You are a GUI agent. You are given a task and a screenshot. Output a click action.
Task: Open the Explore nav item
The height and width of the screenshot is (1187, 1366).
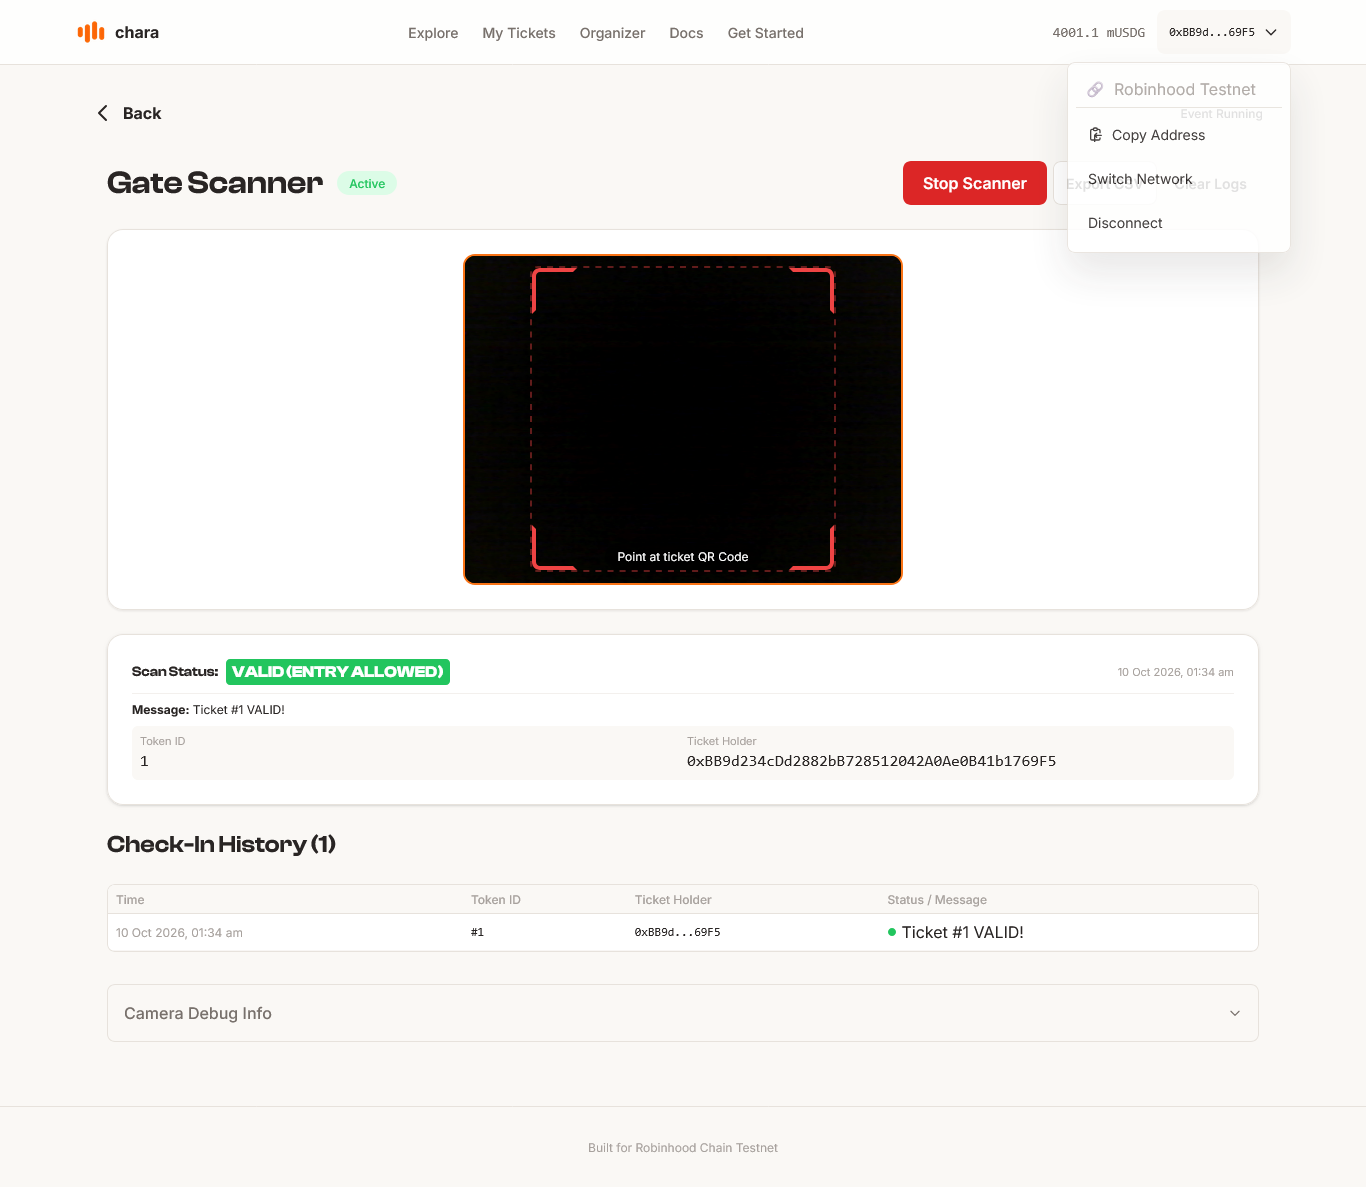[x=433, y=33]
